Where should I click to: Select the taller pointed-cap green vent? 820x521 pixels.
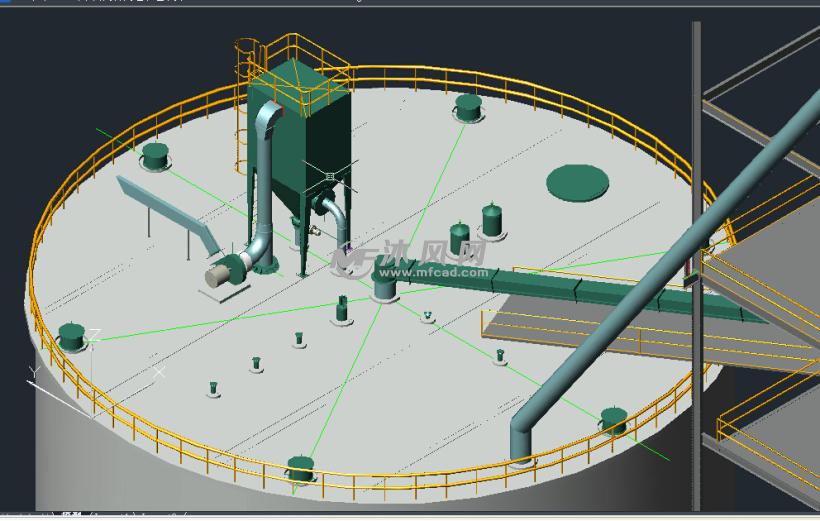pyautogui.click(x=492, y=219)
